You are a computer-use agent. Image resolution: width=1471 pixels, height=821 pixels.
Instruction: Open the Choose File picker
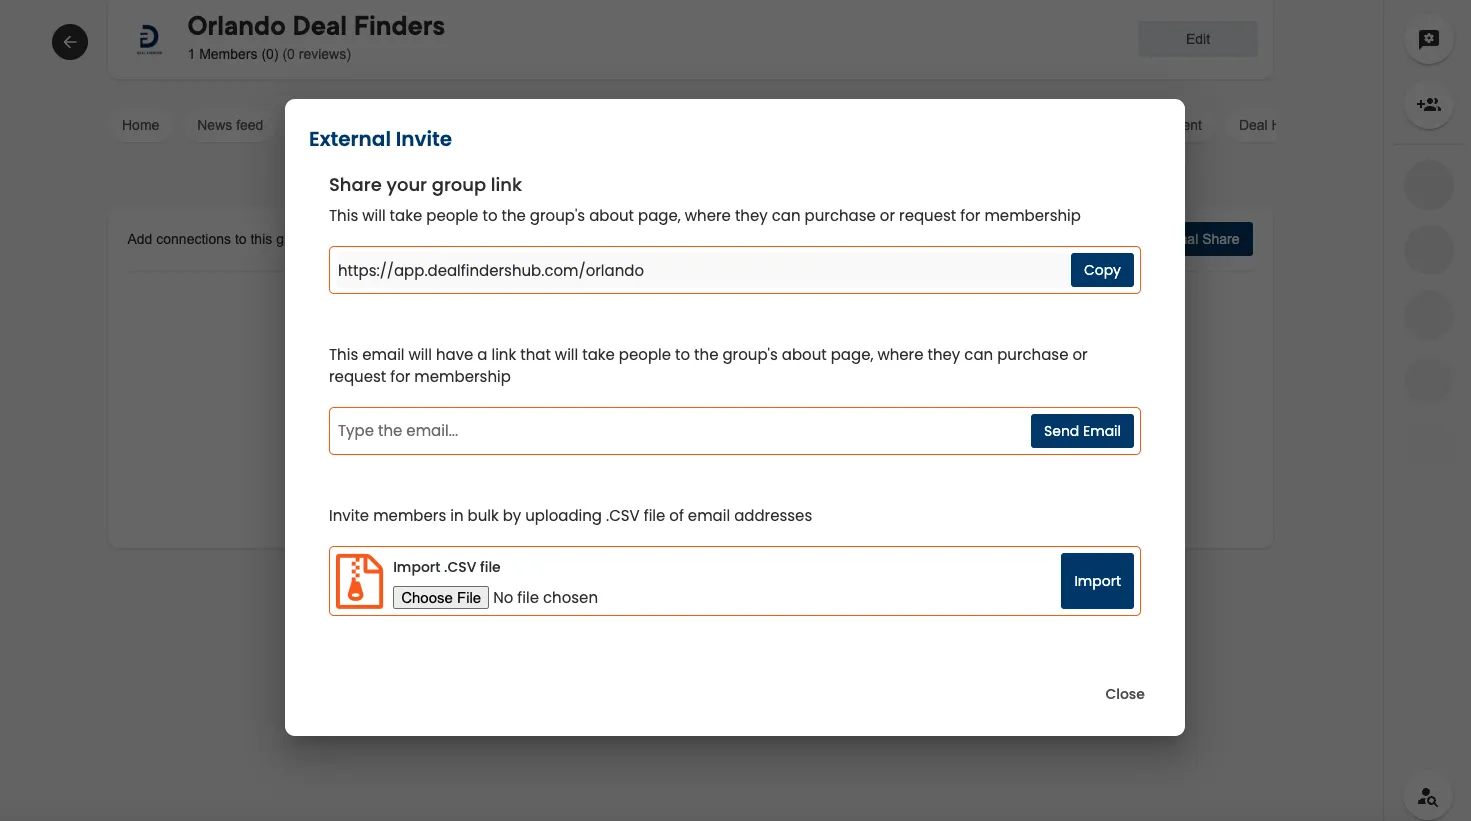(441, 598)
